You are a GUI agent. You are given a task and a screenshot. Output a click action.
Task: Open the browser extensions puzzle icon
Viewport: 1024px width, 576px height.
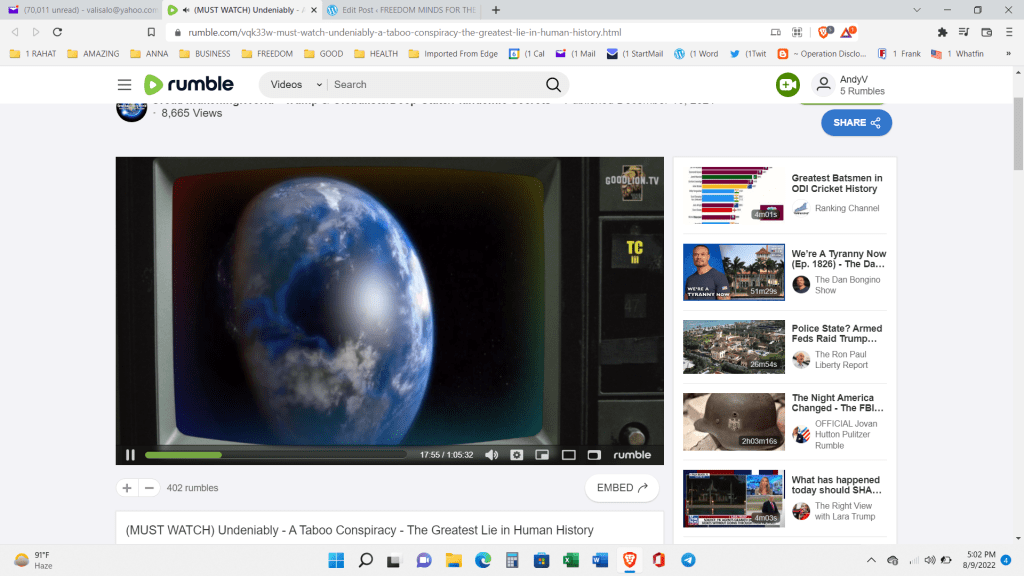point(942,32)
